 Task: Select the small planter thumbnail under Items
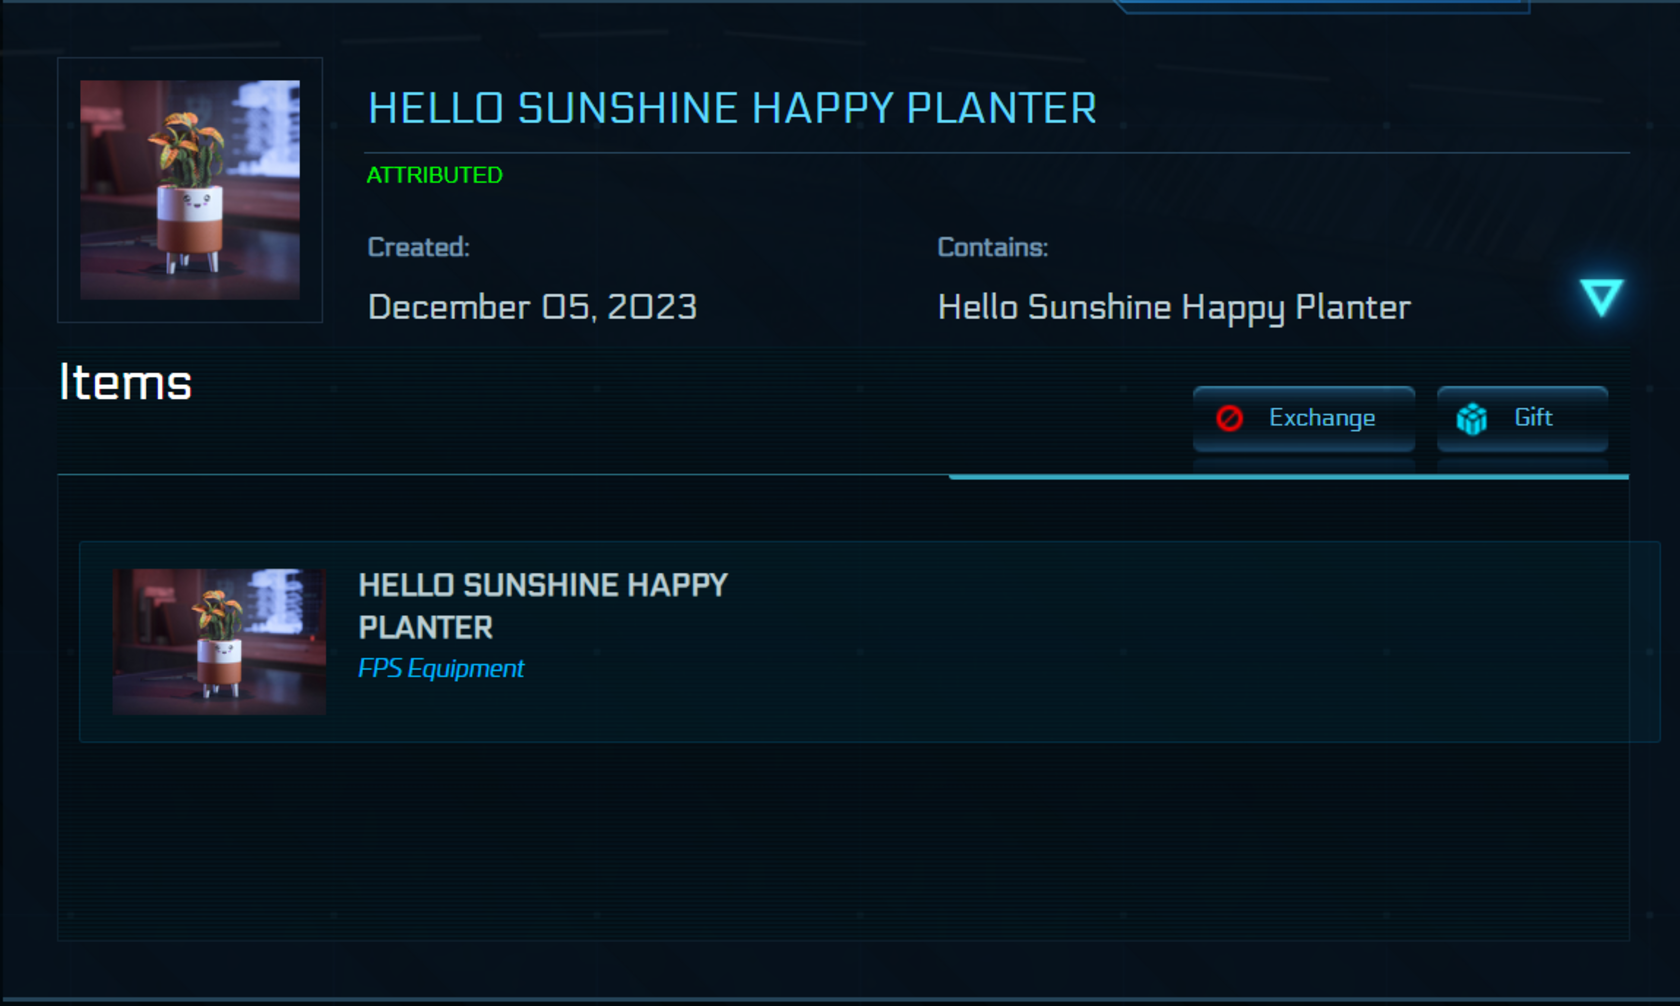tap(219, 642)
